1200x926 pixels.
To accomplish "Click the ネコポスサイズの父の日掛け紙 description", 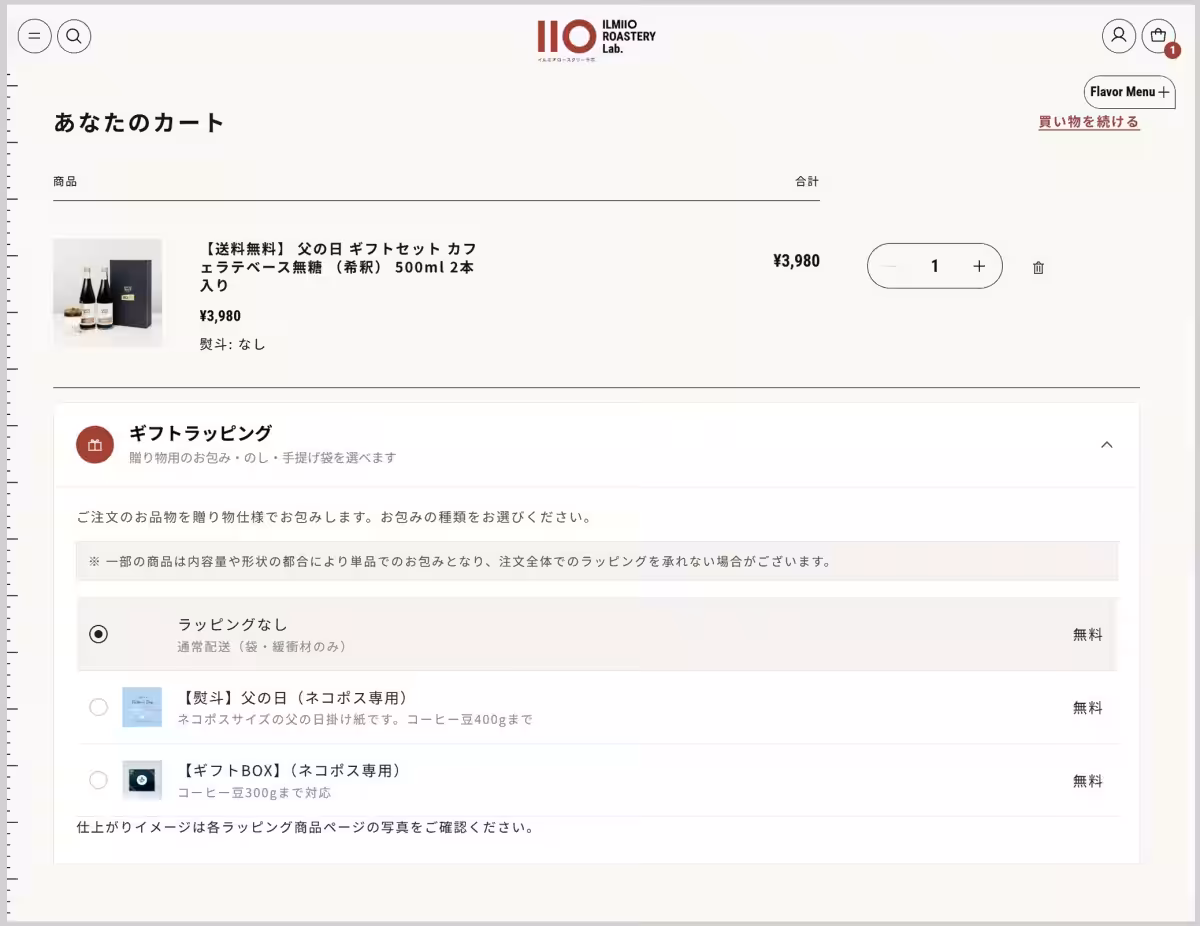I will coord(356,720).
